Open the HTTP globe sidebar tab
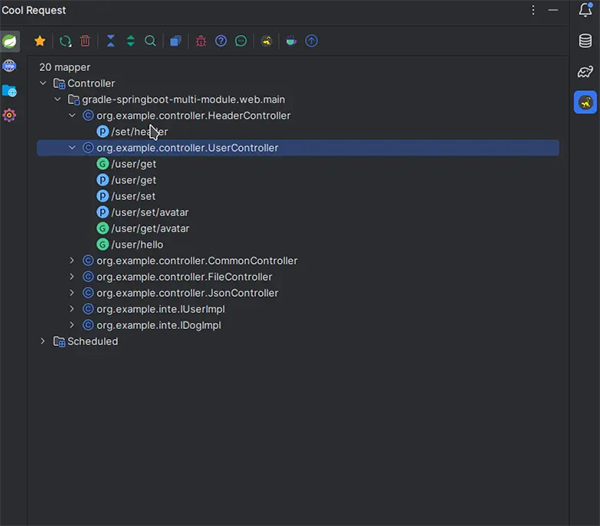The width and height of the screenshot is (600, 526). 10,66
